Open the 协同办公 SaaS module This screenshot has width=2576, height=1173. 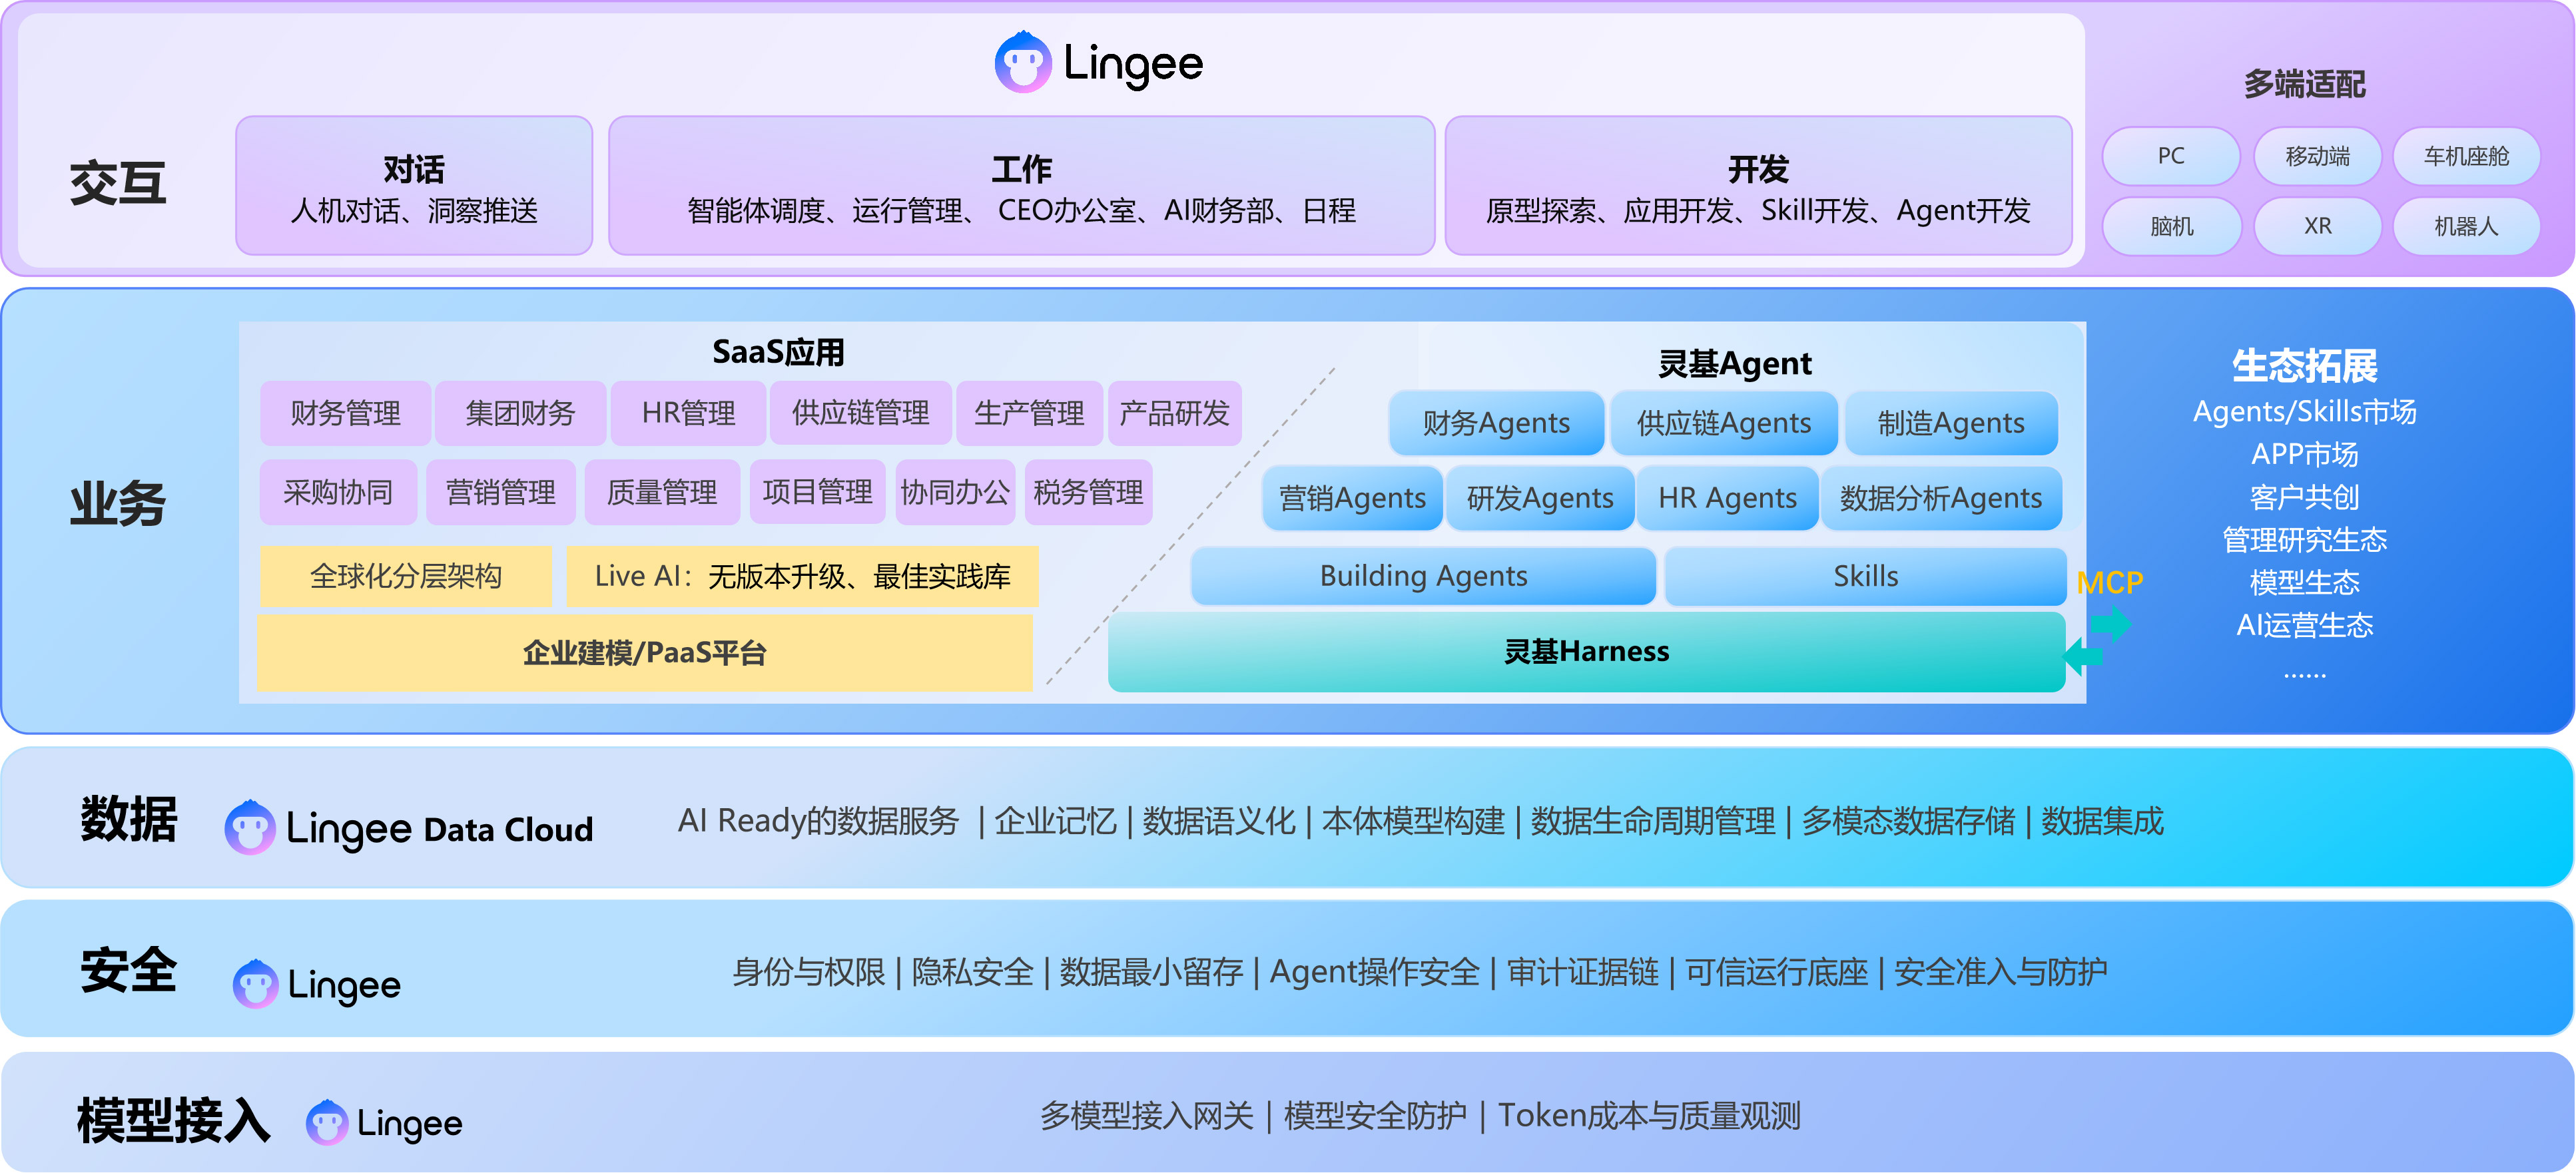[x=955, y=492]
